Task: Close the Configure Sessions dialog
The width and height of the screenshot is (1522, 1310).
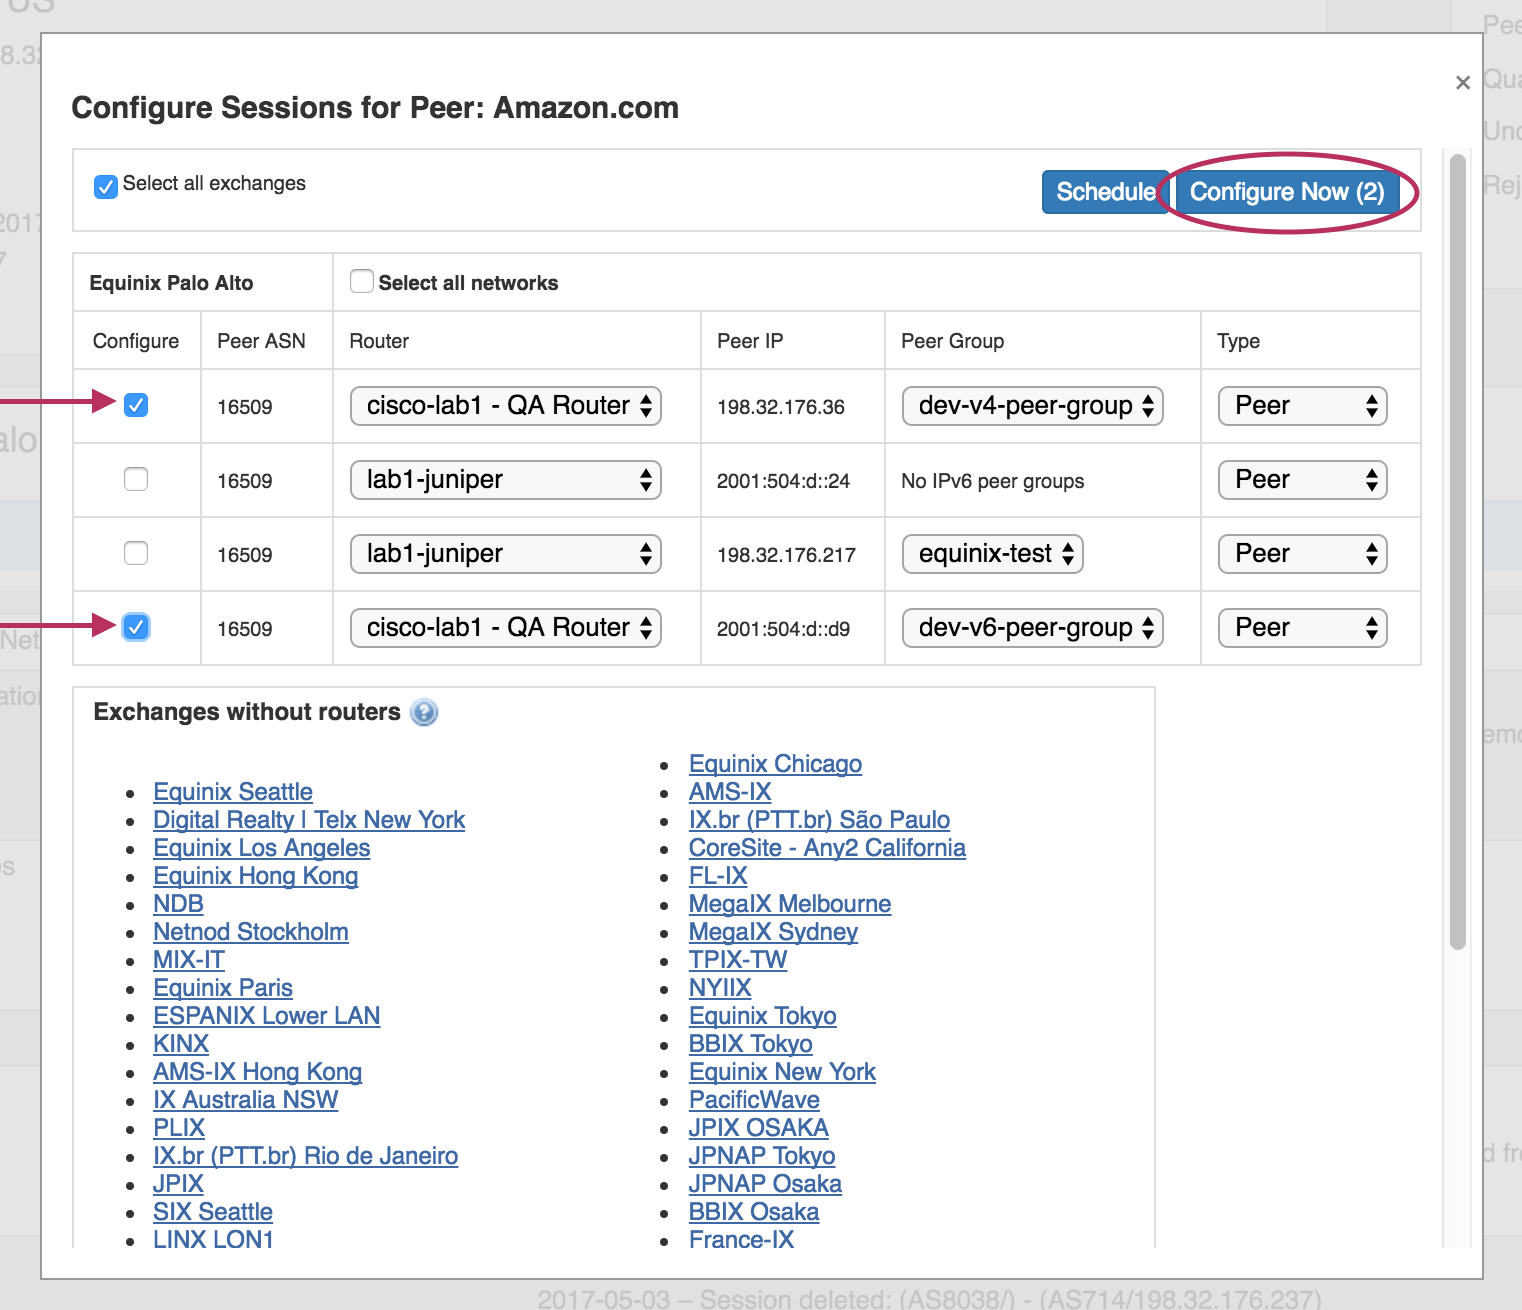Action: [1462, 83]
